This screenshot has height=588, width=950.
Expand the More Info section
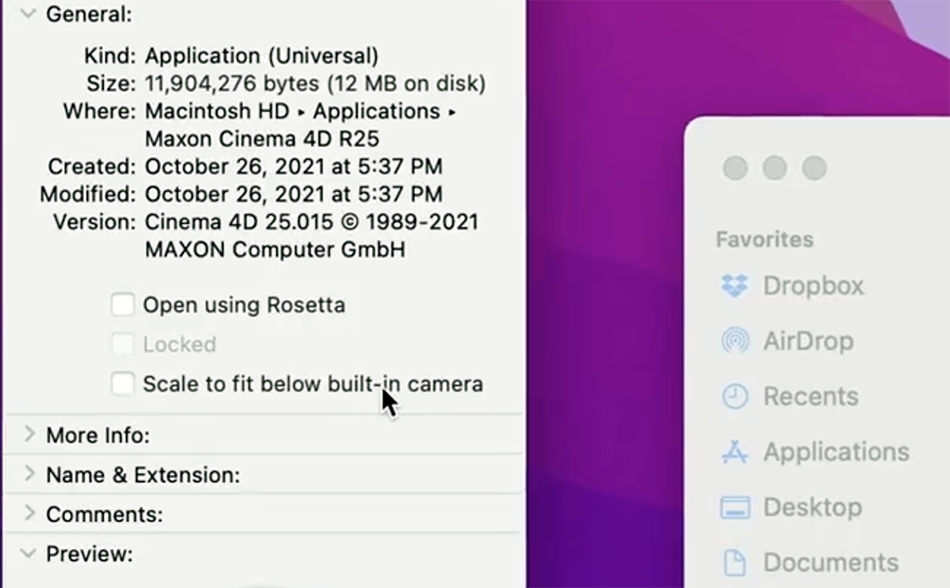28,434
